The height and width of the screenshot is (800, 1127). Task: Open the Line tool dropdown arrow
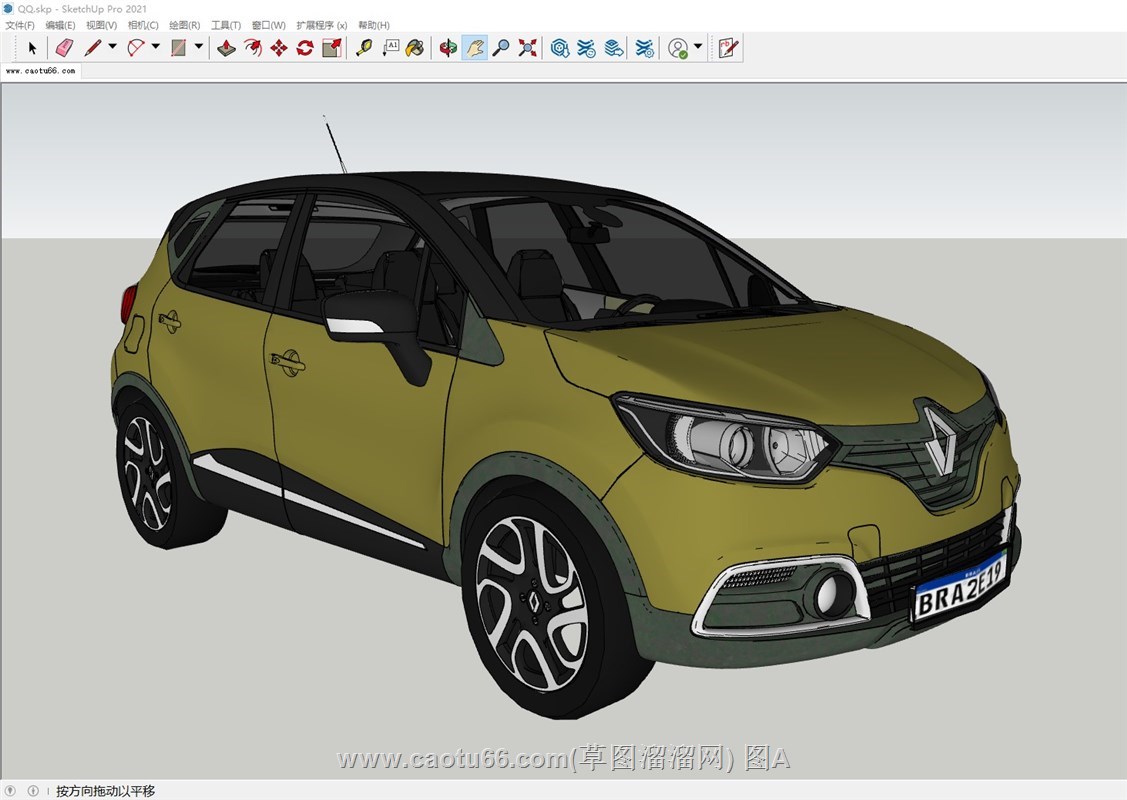pyautogui.click(x=112, y=47)
